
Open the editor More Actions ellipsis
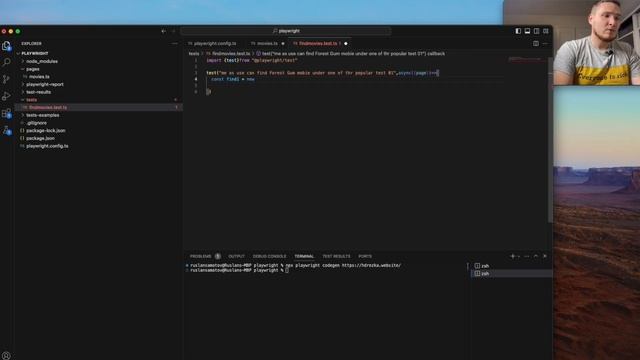tap(545, 43)
